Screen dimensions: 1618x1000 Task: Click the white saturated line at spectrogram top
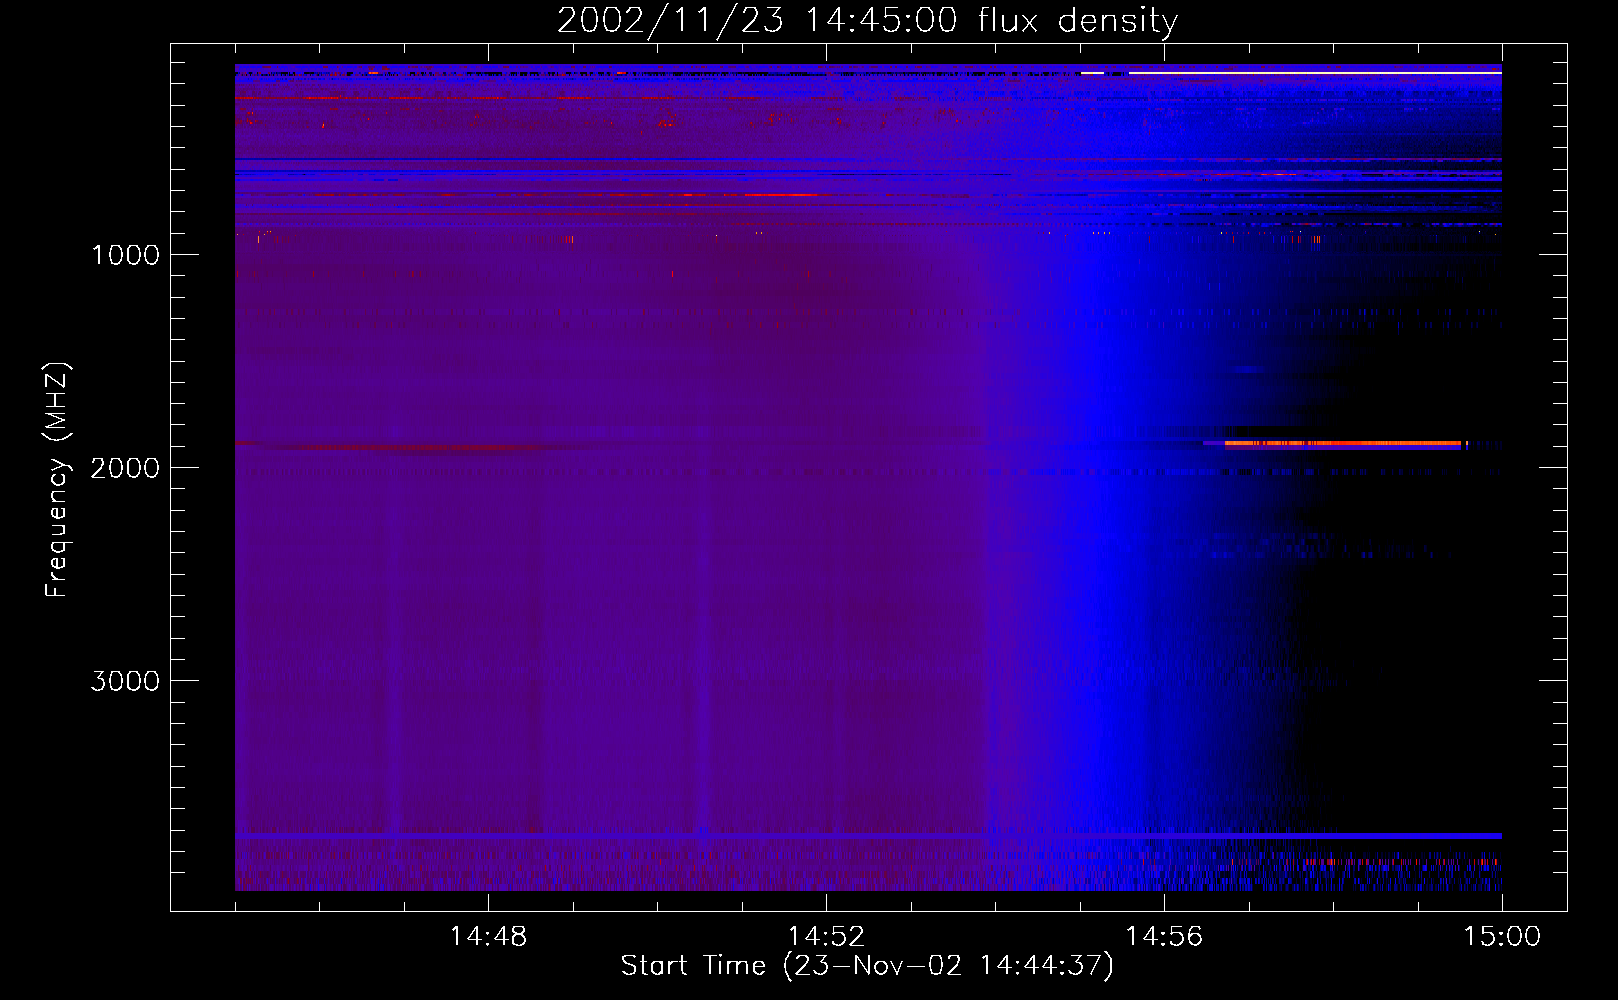click(x=1315, y=73)
